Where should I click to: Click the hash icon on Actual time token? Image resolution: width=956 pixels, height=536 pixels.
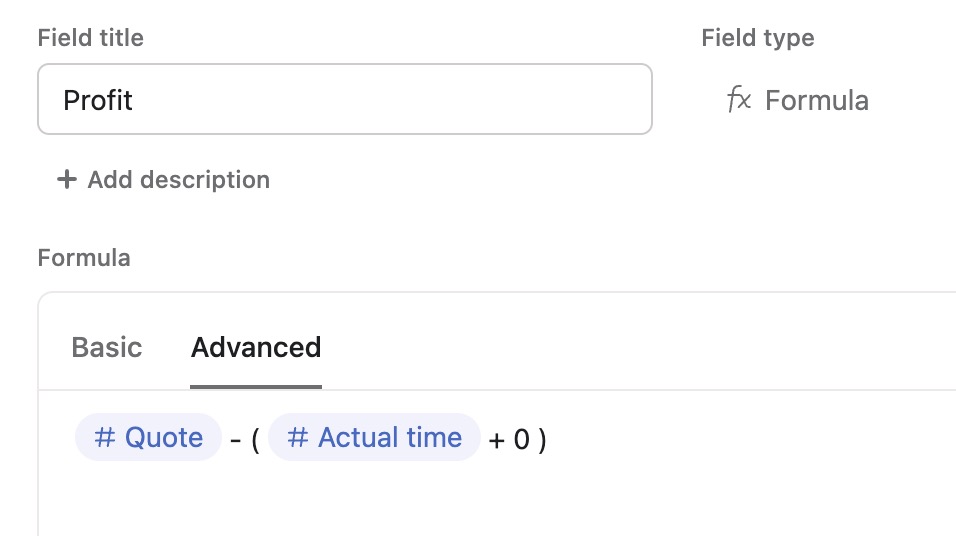click(x=298, y=438)
